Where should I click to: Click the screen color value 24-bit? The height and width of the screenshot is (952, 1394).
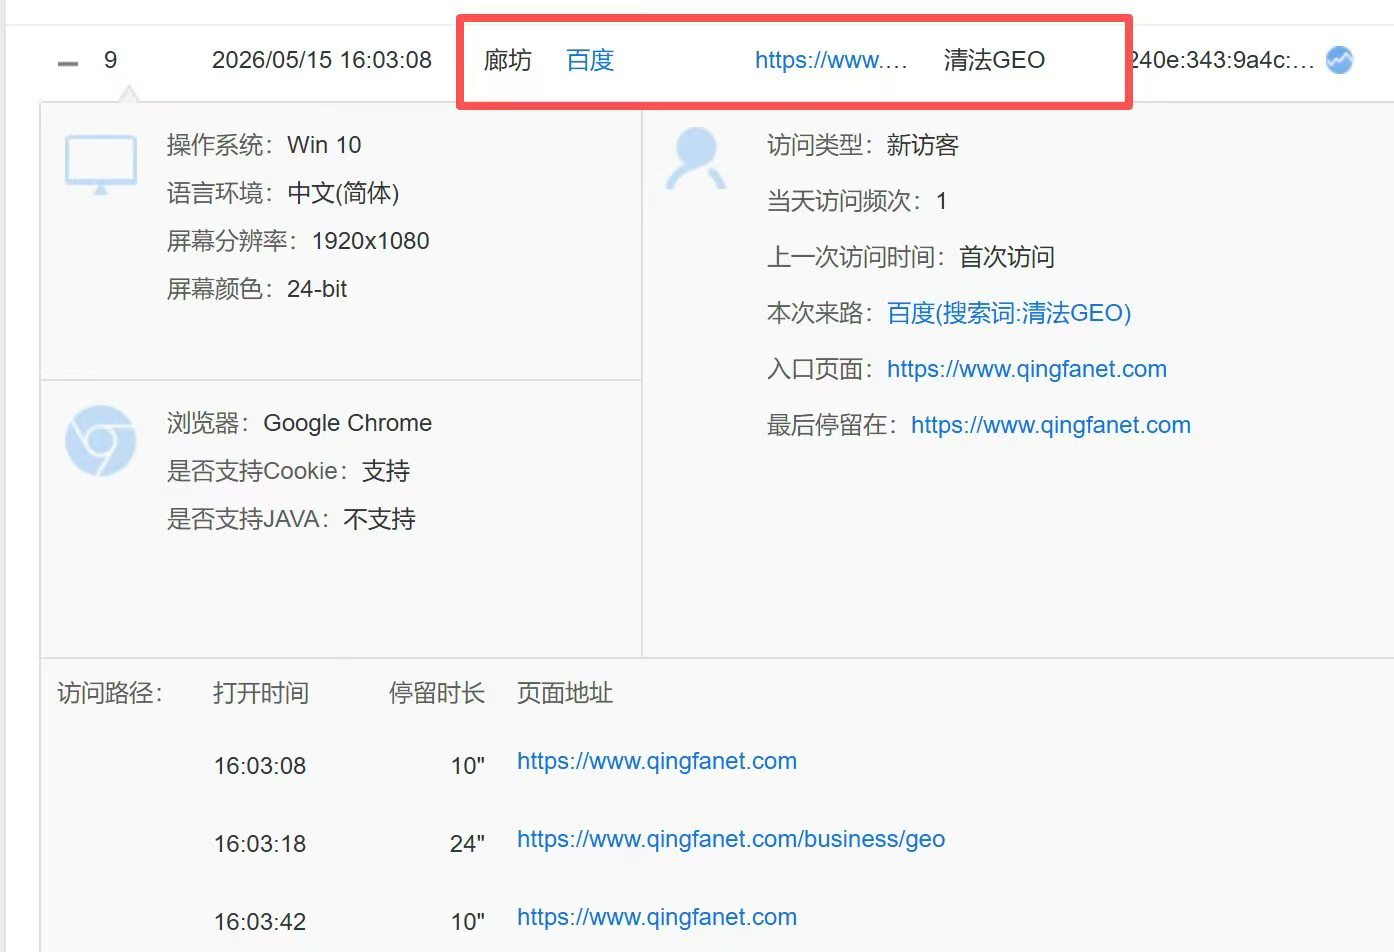click(x=317, y=289)
